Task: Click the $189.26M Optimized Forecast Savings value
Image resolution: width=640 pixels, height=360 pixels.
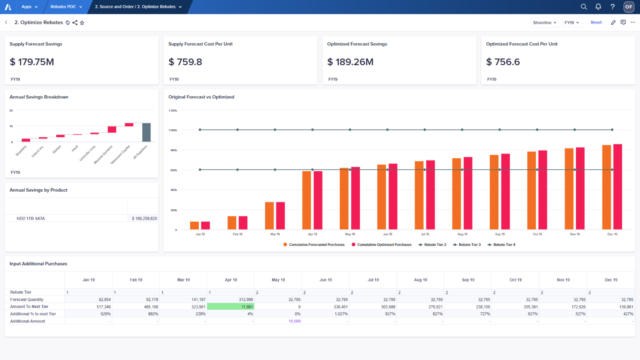Action: click(x=350, y=62)
